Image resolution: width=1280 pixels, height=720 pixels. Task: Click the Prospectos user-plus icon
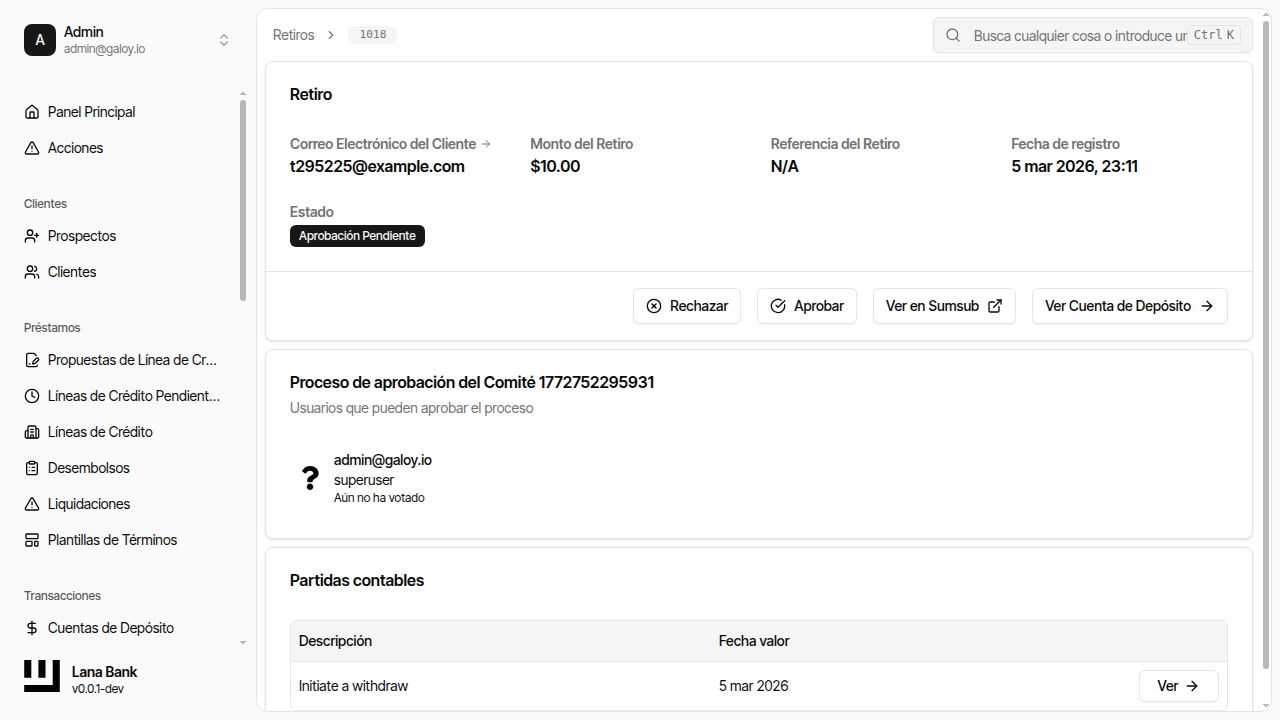click(32, 236)
